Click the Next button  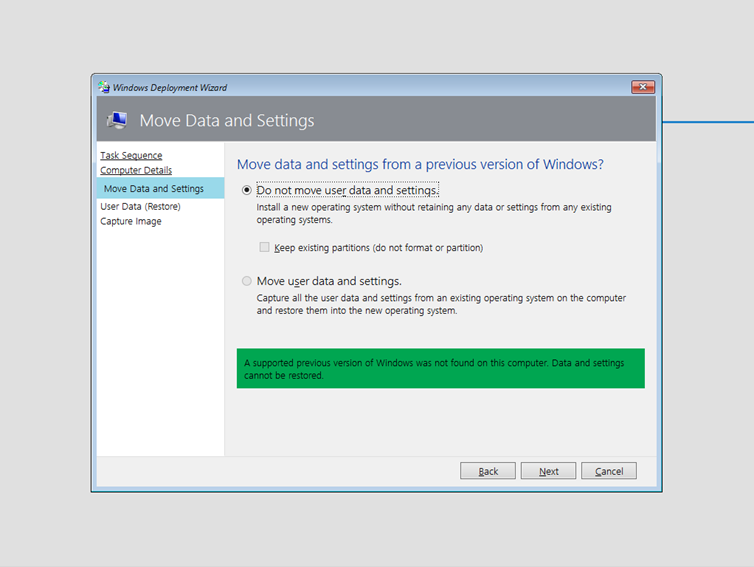click(x=548, y=471)
